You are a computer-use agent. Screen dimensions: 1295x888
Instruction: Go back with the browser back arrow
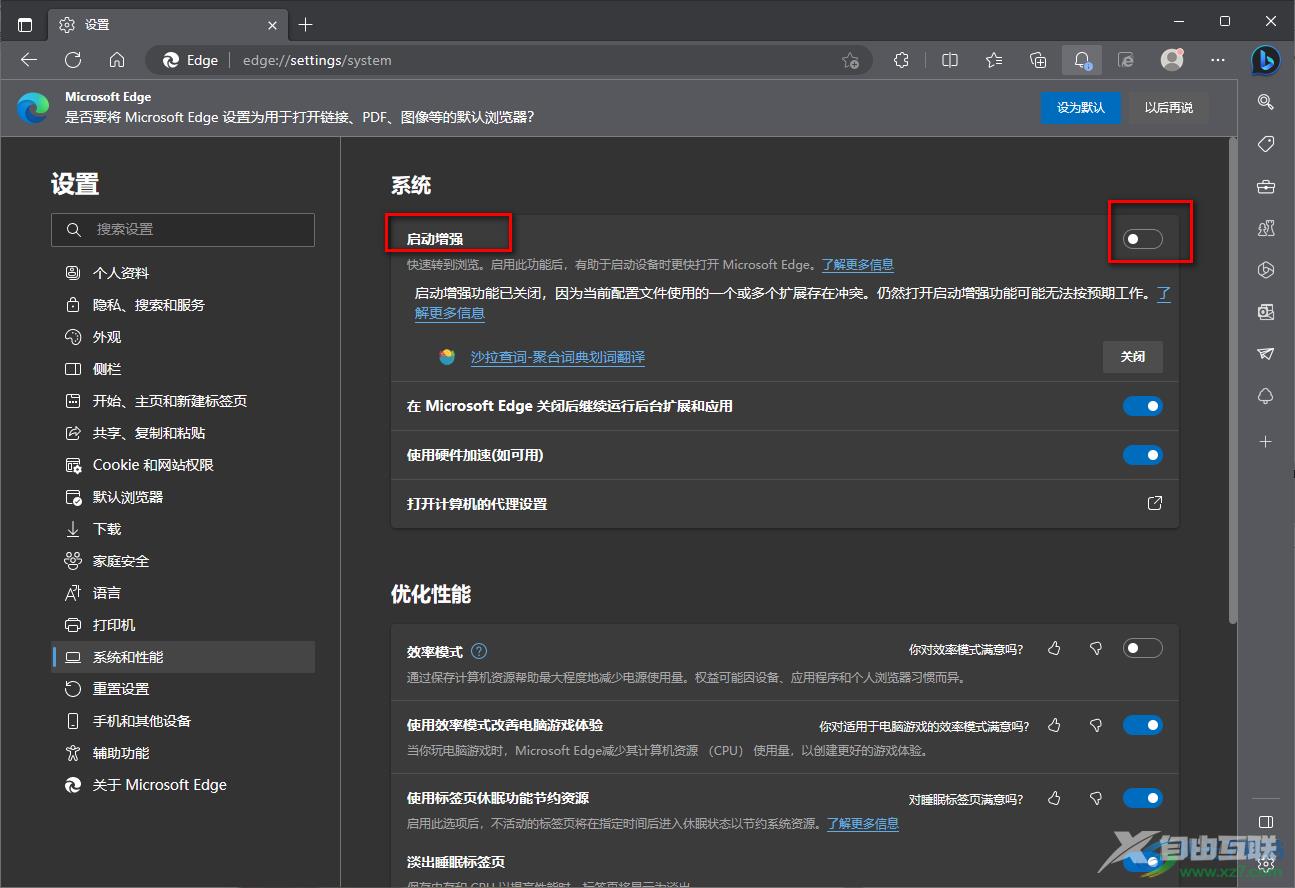point(28,60)
